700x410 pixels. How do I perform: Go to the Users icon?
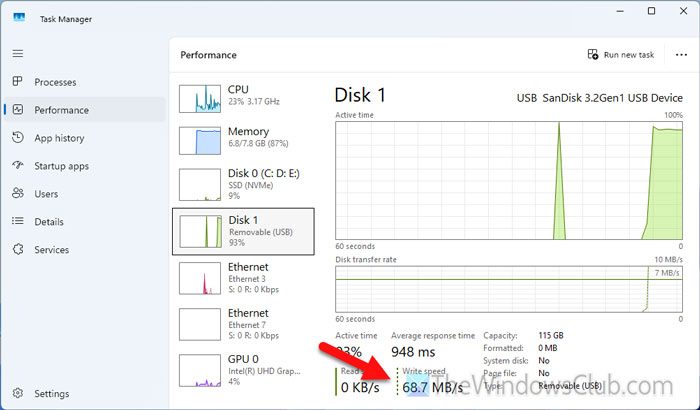click(17, 194)
